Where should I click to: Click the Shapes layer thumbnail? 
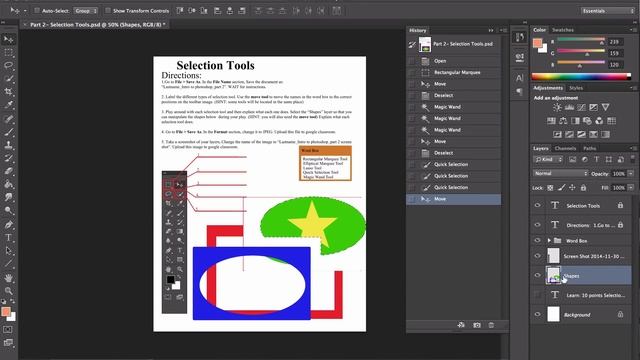pyautogui.click(x=553, y=276)
